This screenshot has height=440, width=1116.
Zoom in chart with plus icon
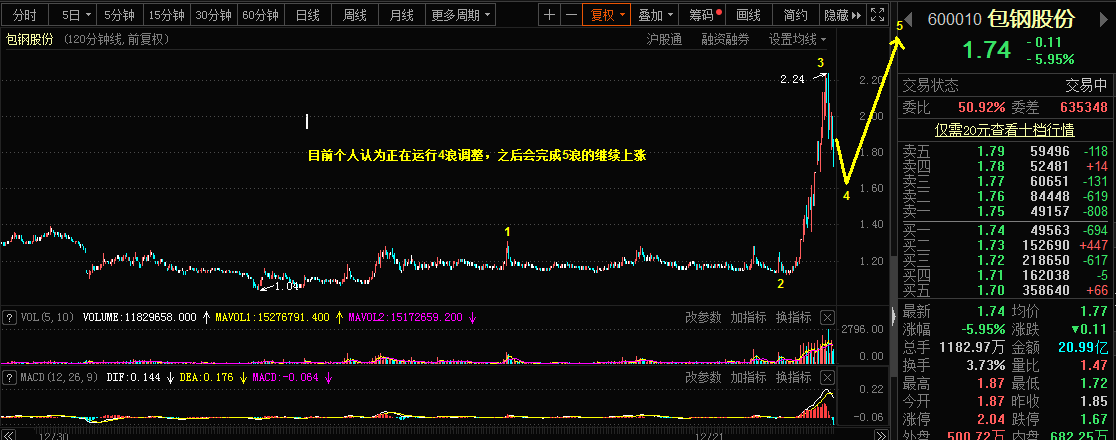pyautogui.click(x=549, y=14)
